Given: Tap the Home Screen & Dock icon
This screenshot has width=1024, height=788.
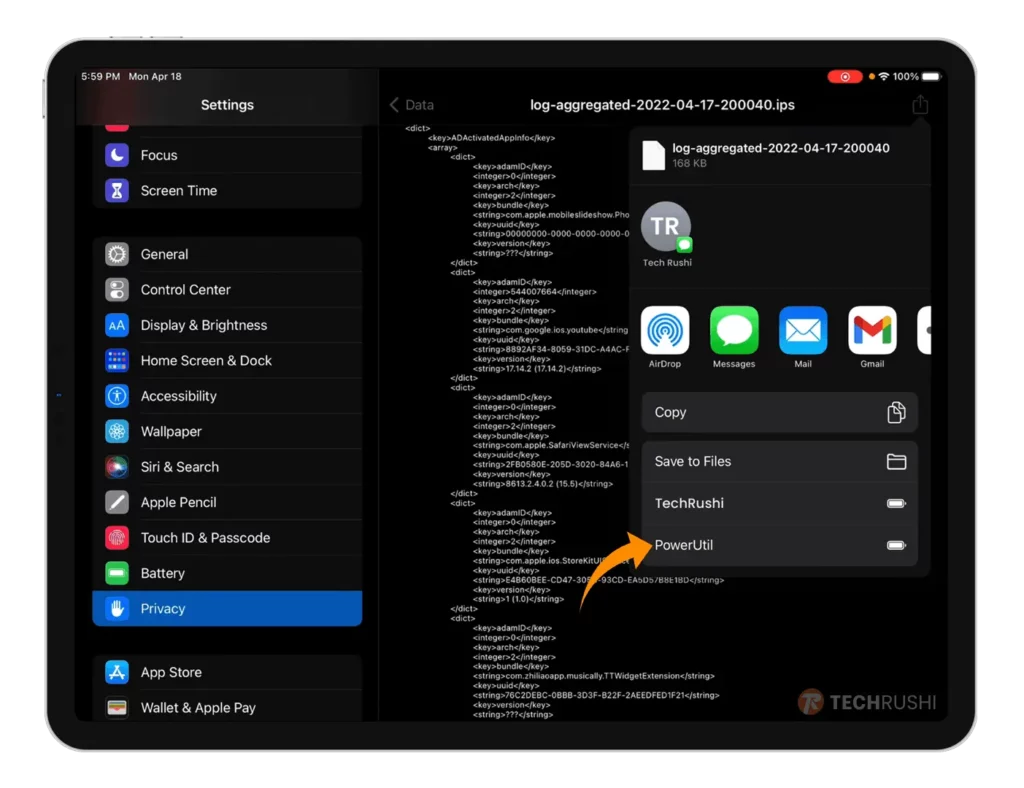Looking at the screenshot, I should (x=117, y=360).
